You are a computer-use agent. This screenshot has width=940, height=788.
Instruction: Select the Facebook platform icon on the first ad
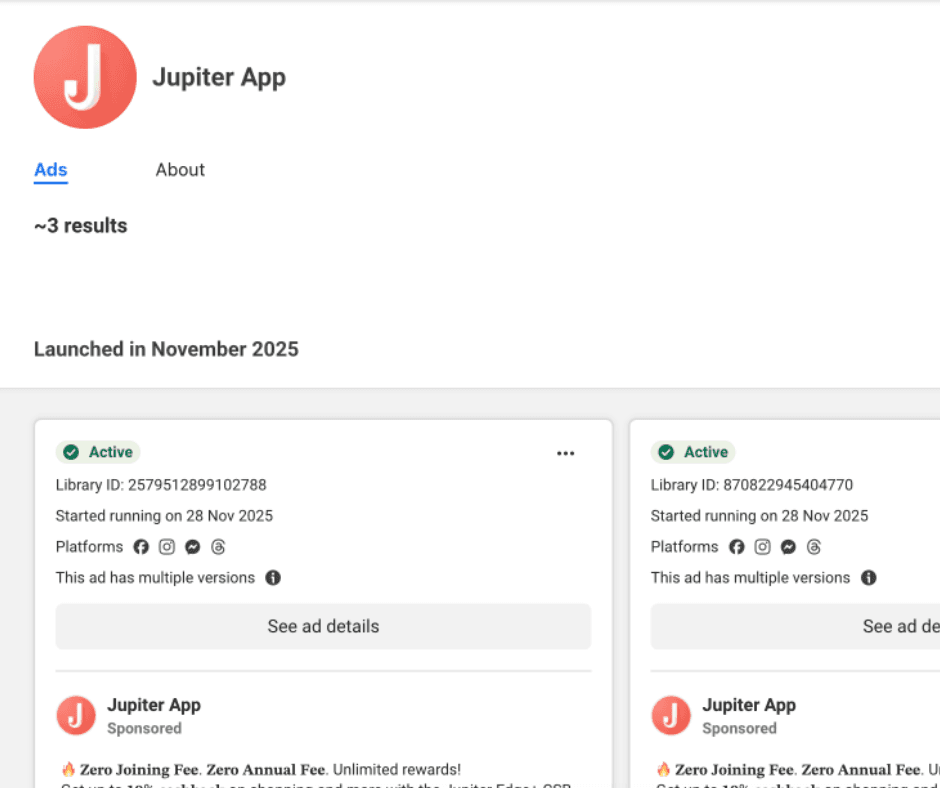pos(143,547)
